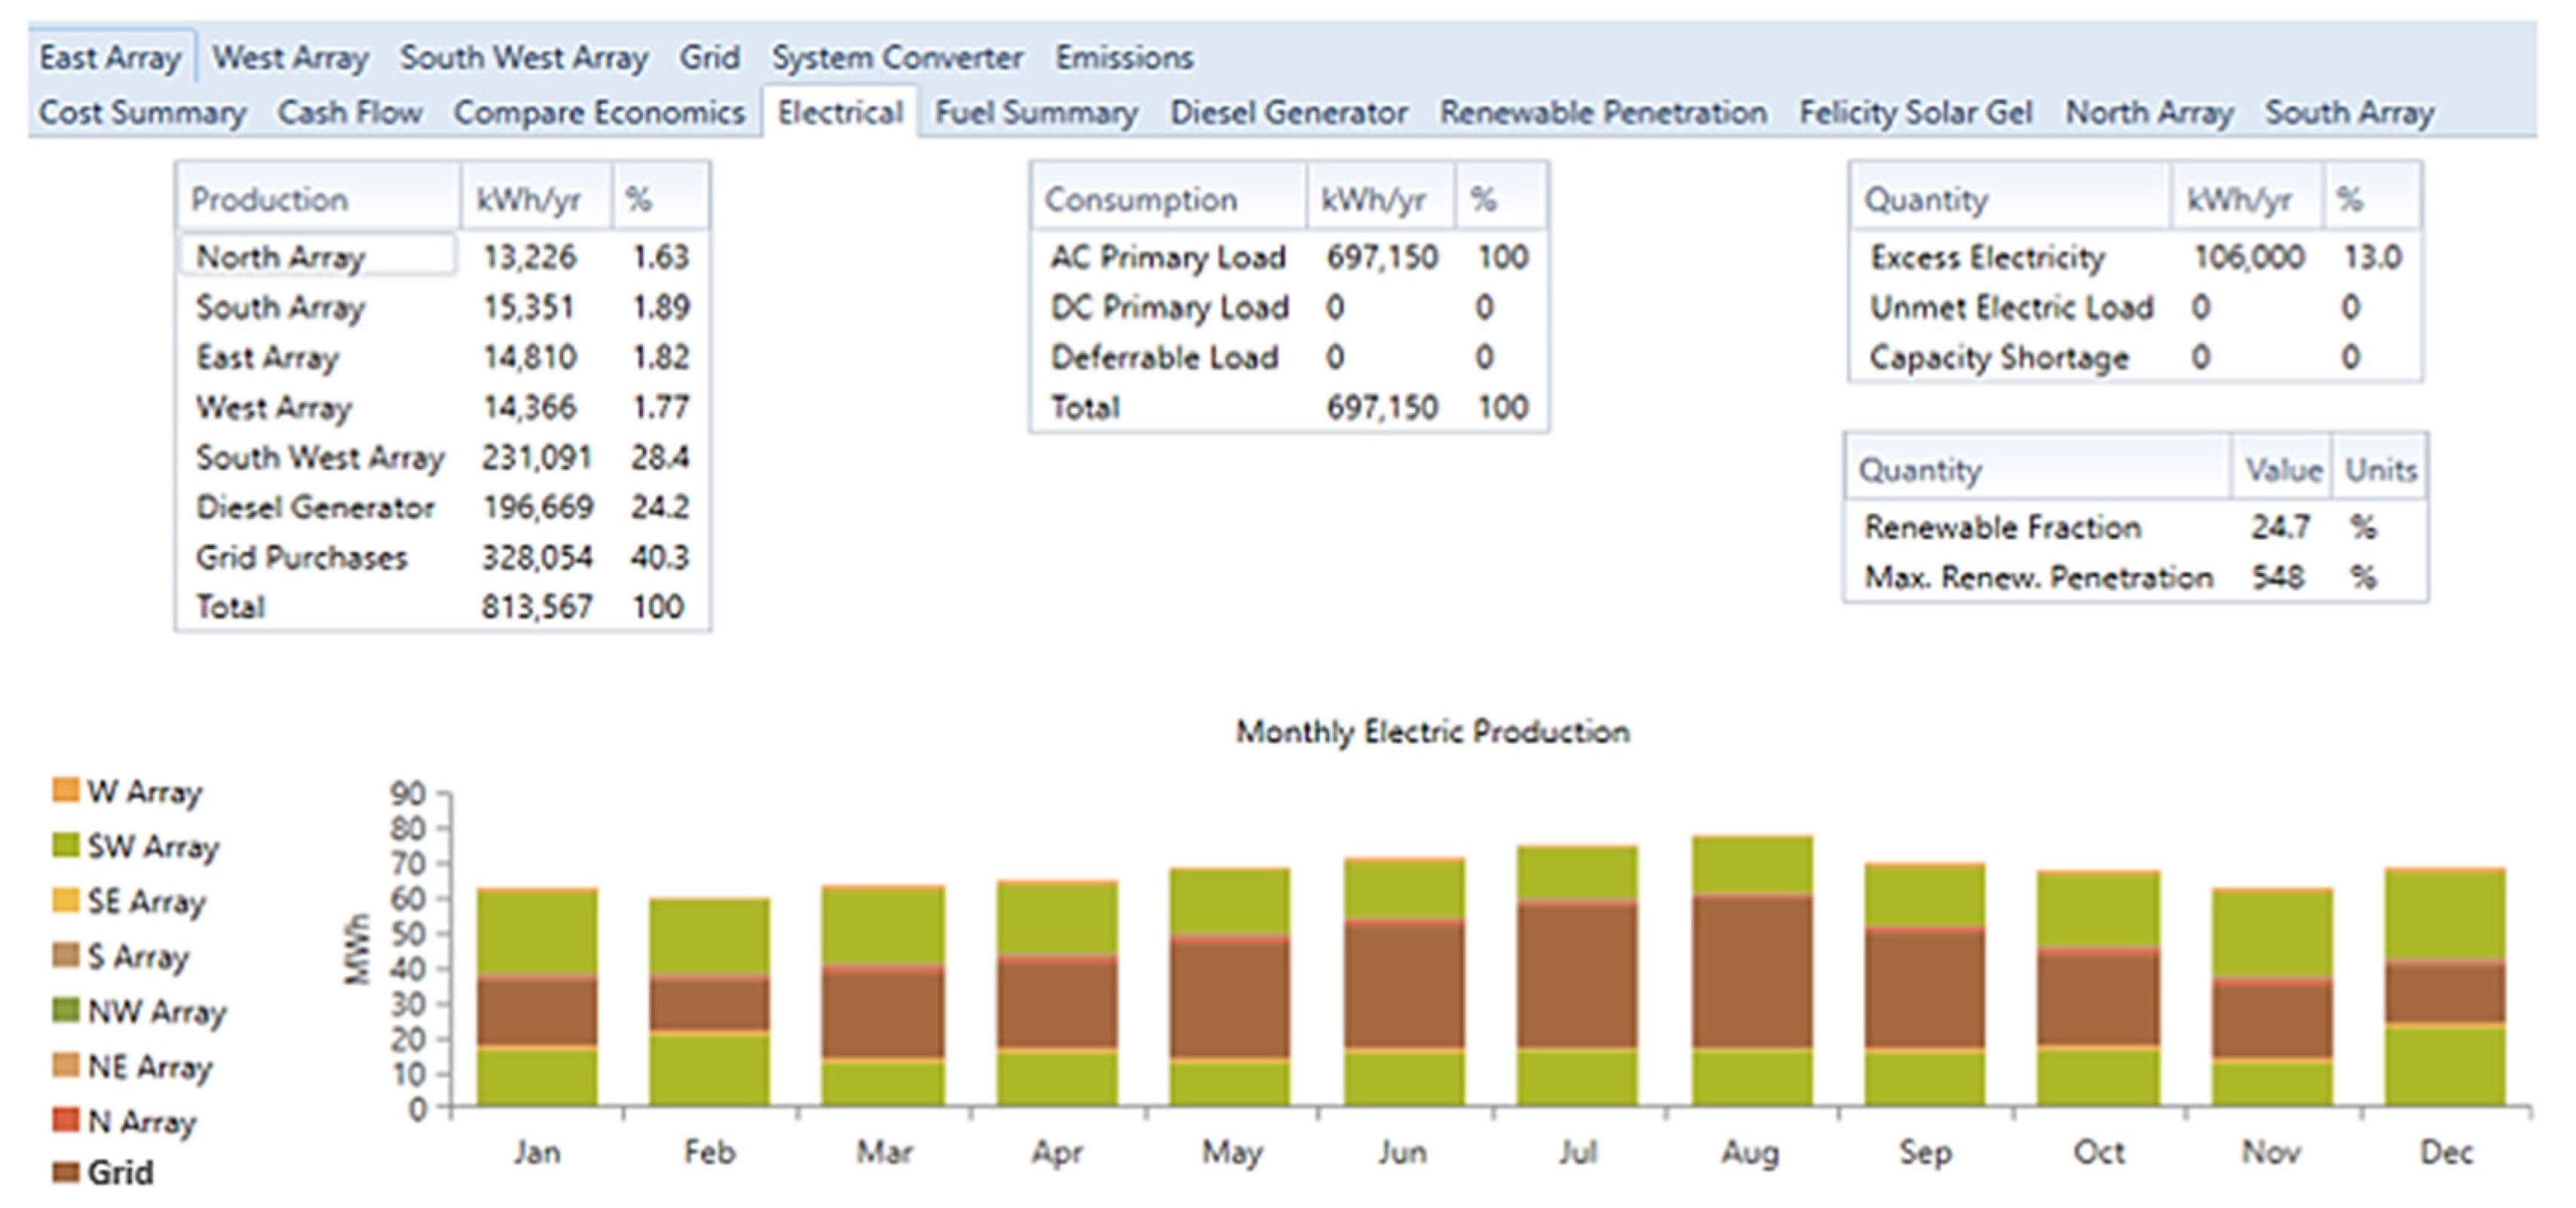The height and width of the screenshot is (1208, 2576).
Task: Switch to Cash Flow tab
Action: pyautogui.click(x=350, y=112)
